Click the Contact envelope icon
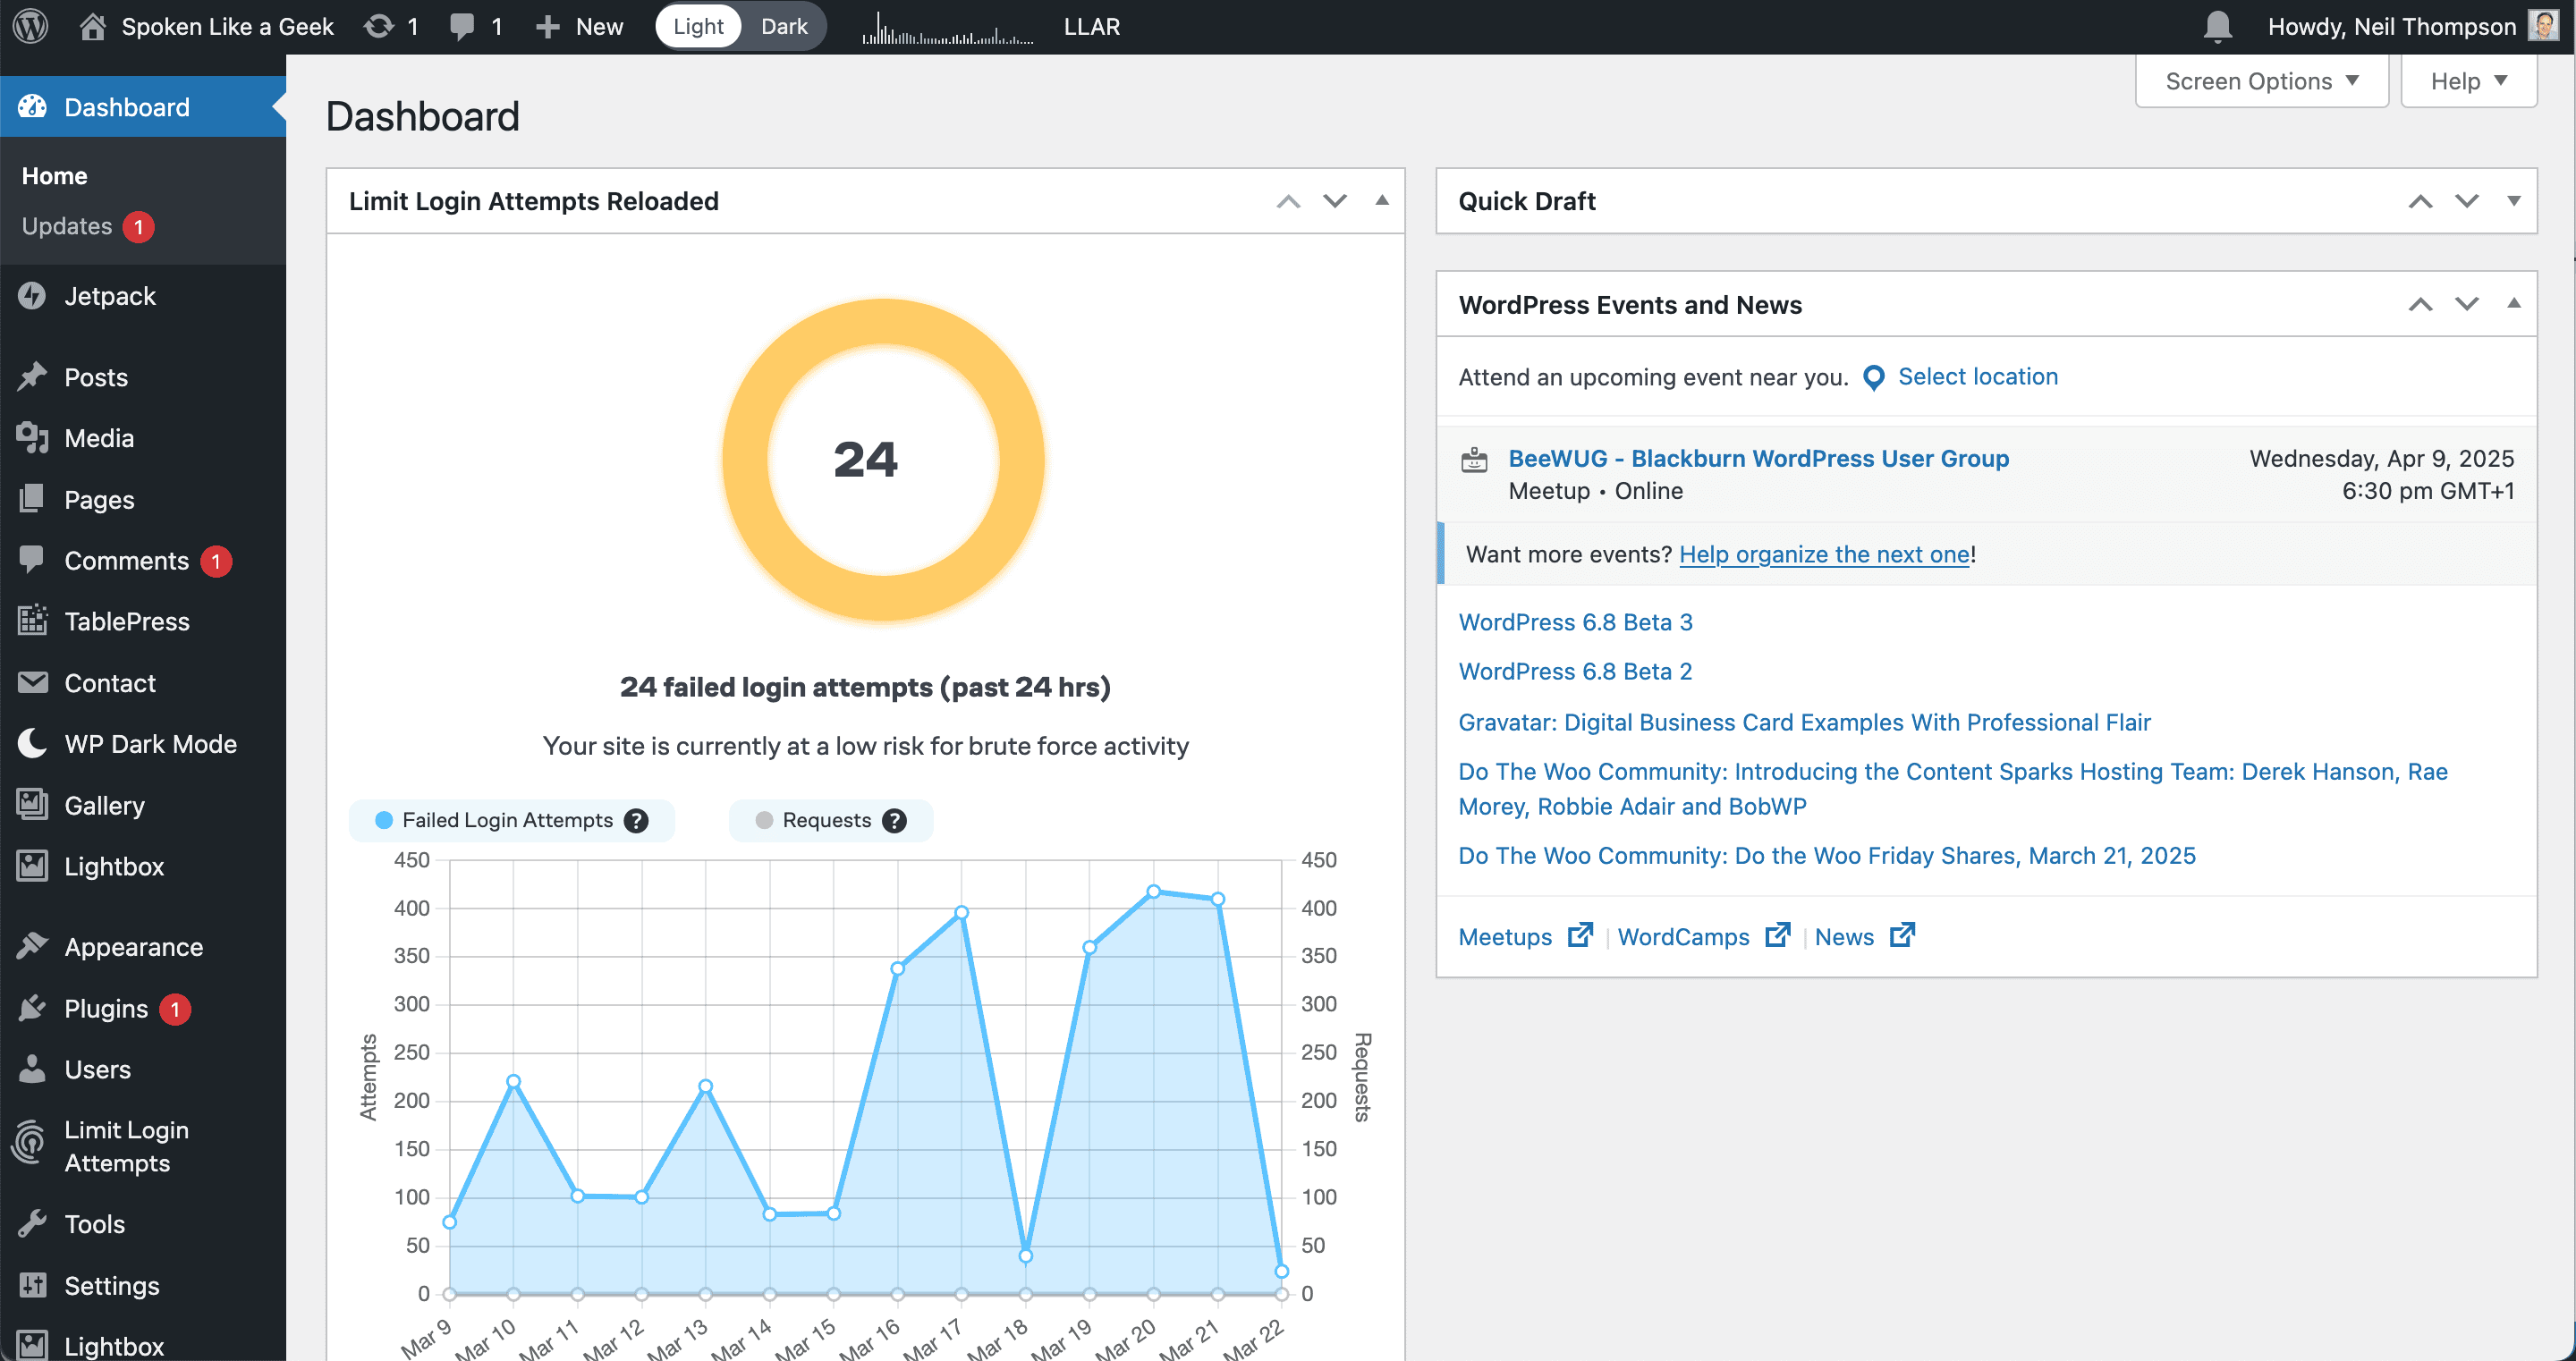Image resolution: width=2576 pixels, height=1361 pixels. (x=32, y=683)
